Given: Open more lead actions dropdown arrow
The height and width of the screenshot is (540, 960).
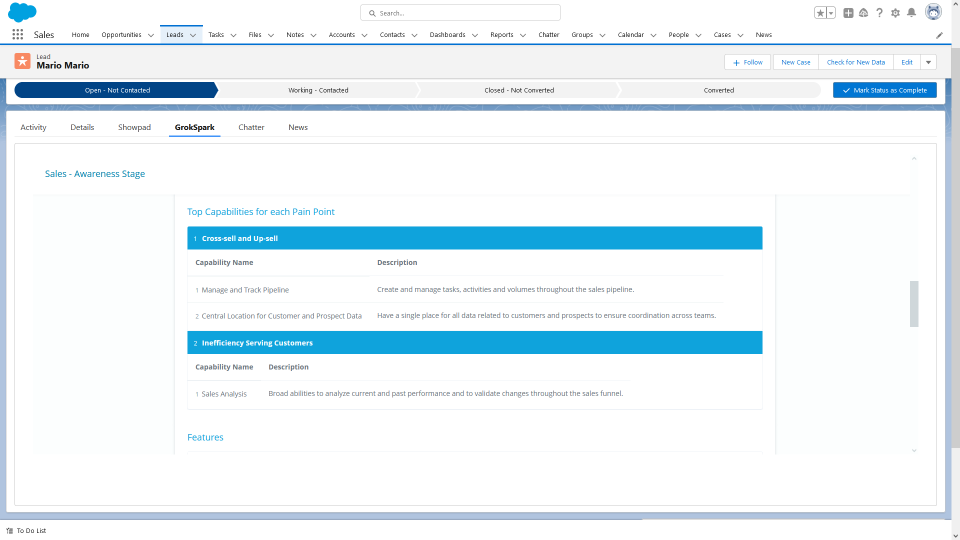Looking at the screenshot, I should [x=928, y=62].
